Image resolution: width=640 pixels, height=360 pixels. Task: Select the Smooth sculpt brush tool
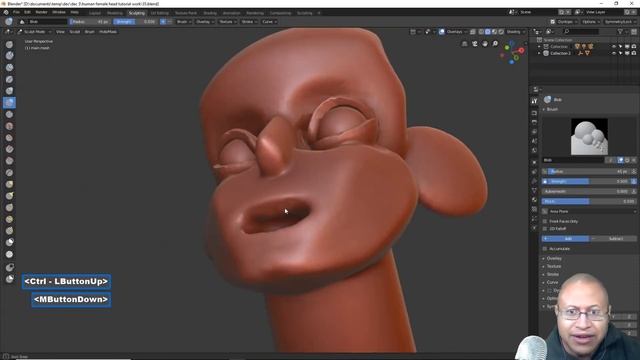click(x=9, y=126)
